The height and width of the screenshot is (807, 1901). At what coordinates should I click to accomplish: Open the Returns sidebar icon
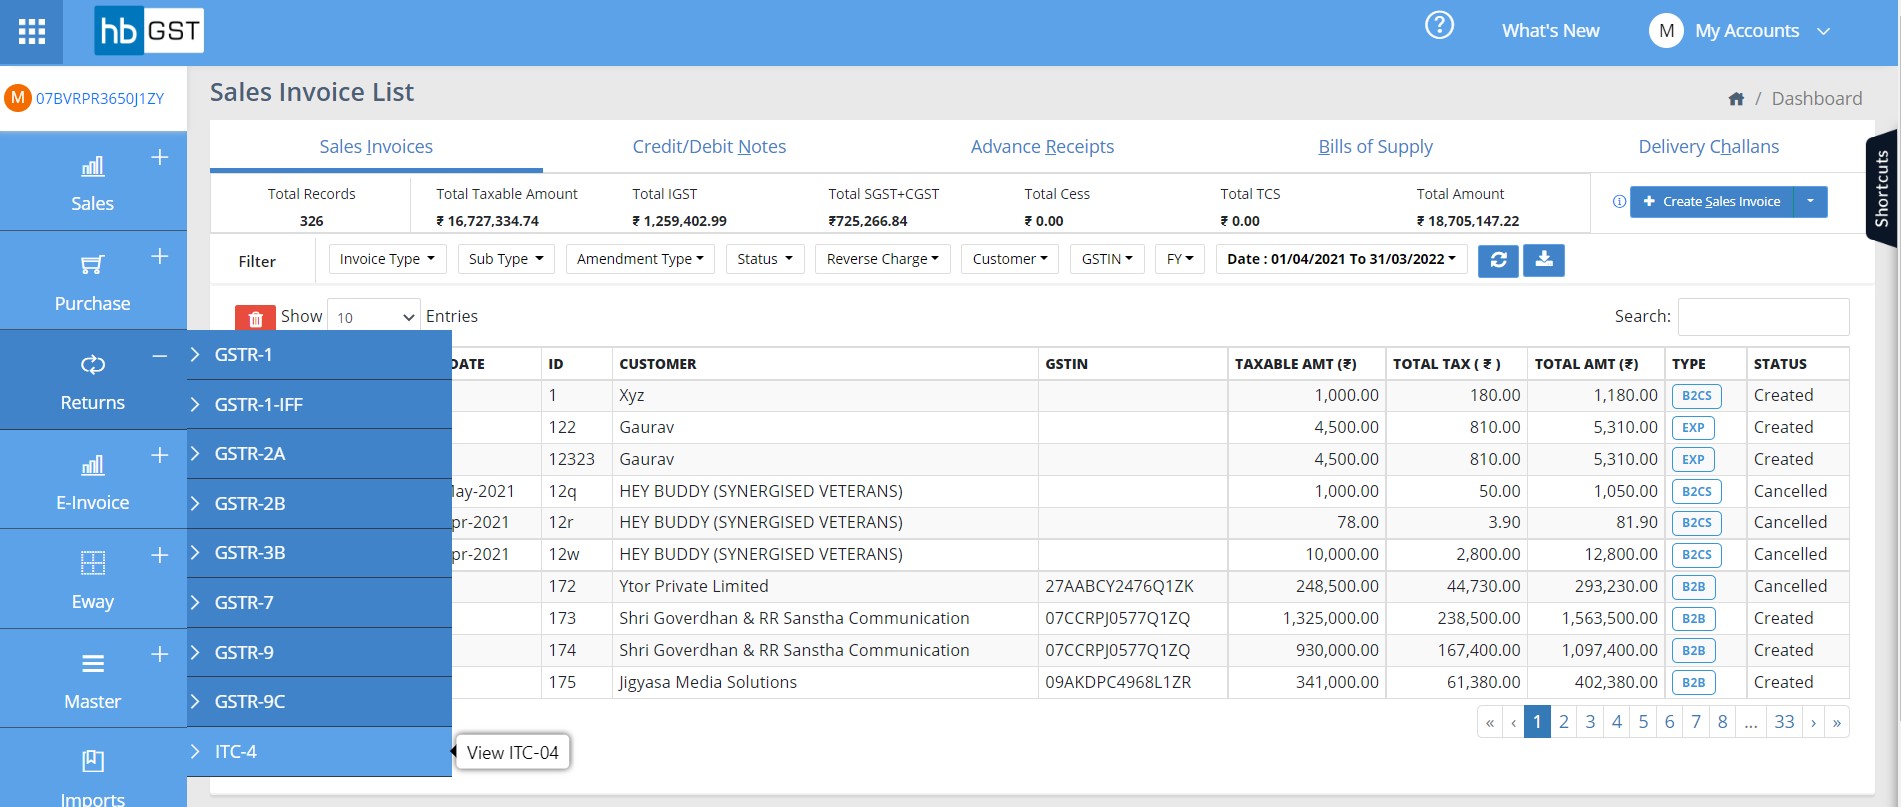(x=92, y=364)
